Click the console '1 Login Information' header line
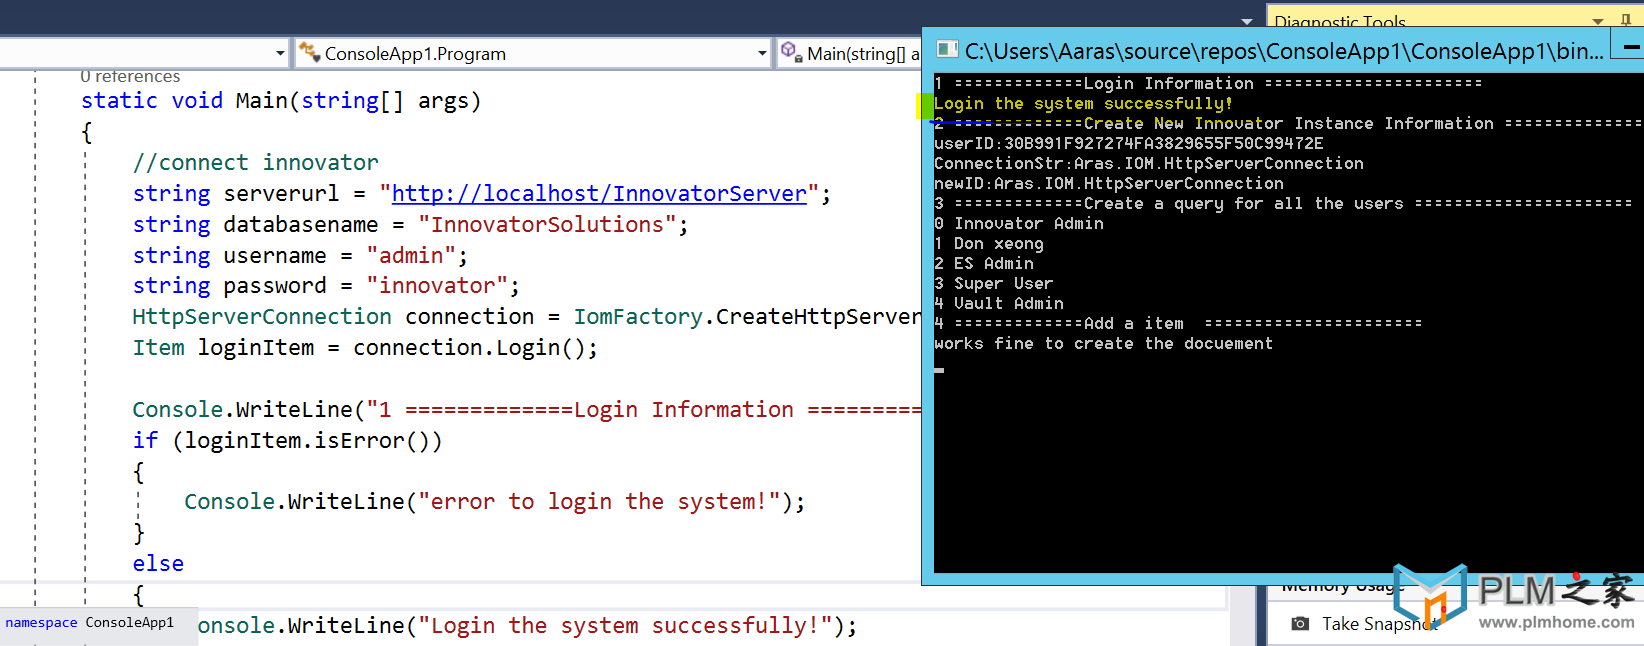1644x646 pixels. tap(1208, 84)
